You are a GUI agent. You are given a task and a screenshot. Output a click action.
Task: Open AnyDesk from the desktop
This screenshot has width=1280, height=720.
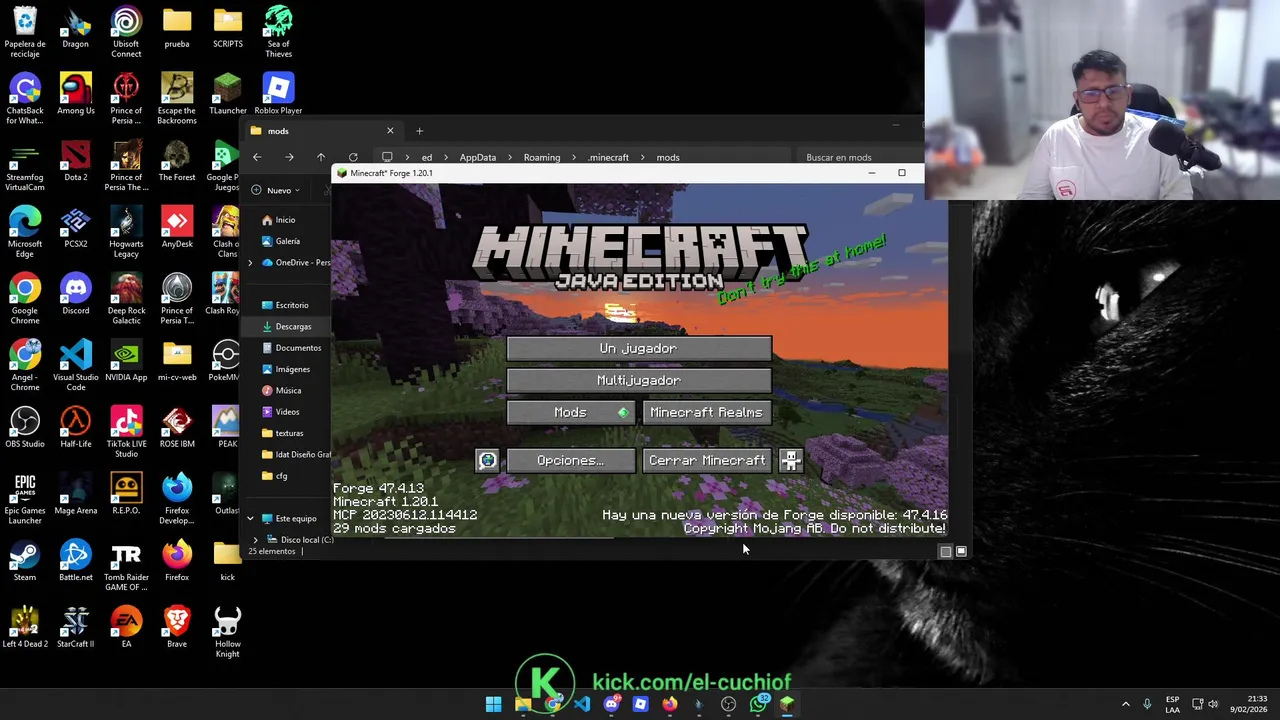pos(177,228)
